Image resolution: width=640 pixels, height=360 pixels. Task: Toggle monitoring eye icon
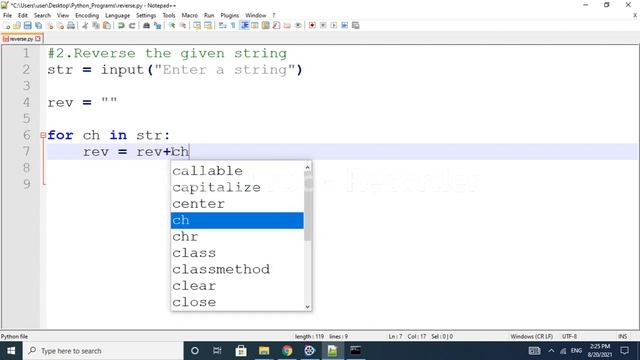(298, 25)
